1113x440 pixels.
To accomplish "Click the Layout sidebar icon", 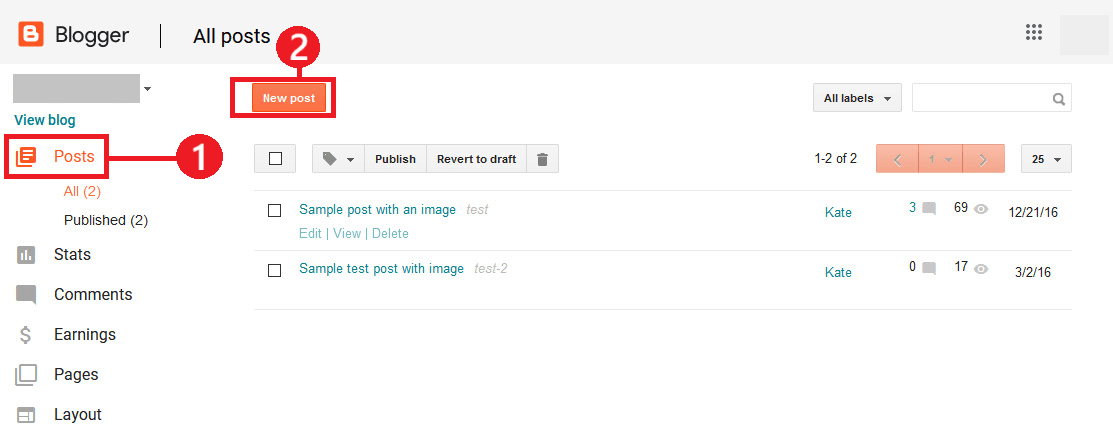I will (x=26, y=414).
